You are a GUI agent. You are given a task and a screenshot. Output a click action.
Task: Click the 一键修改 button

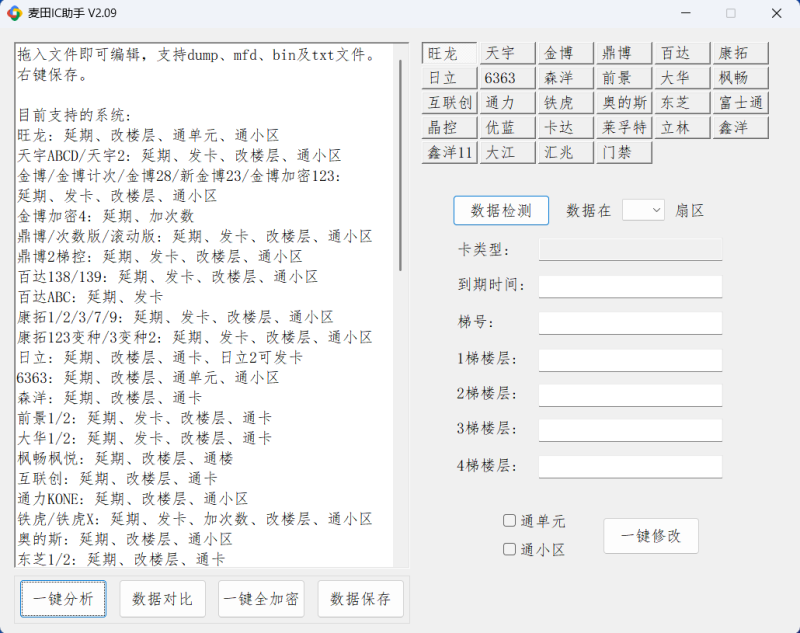651,536
